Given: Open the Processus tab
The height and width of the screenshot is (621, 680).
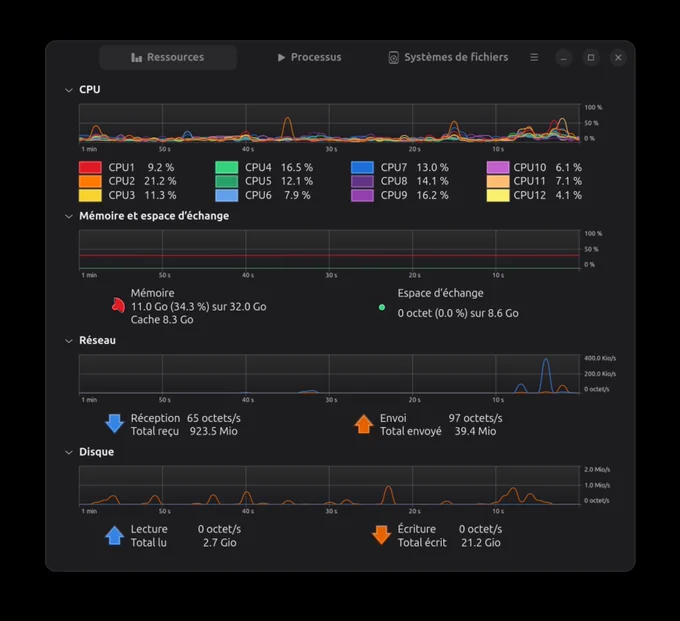Looking at the screenshot, I should pyautogui.click(x=309, y=57).
